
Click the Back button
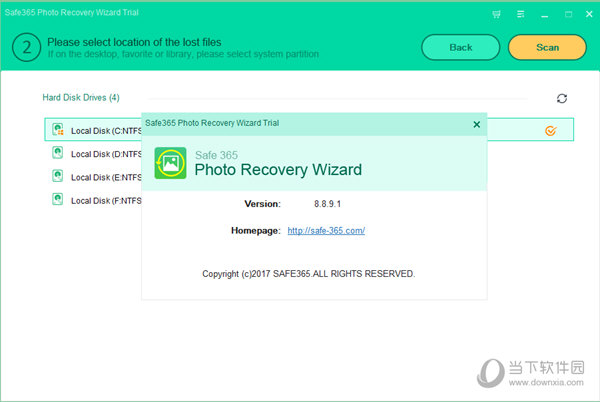point(461,47)
